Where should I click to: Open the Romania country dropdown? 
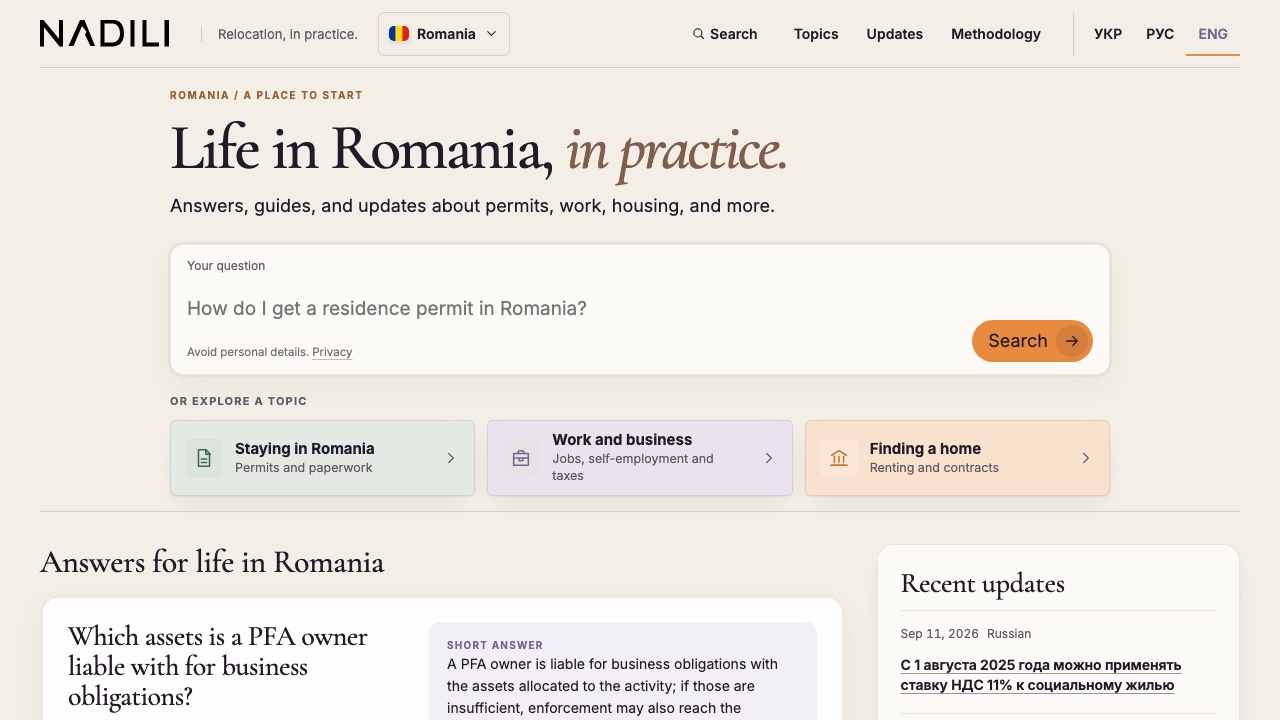tap(444, 34)
